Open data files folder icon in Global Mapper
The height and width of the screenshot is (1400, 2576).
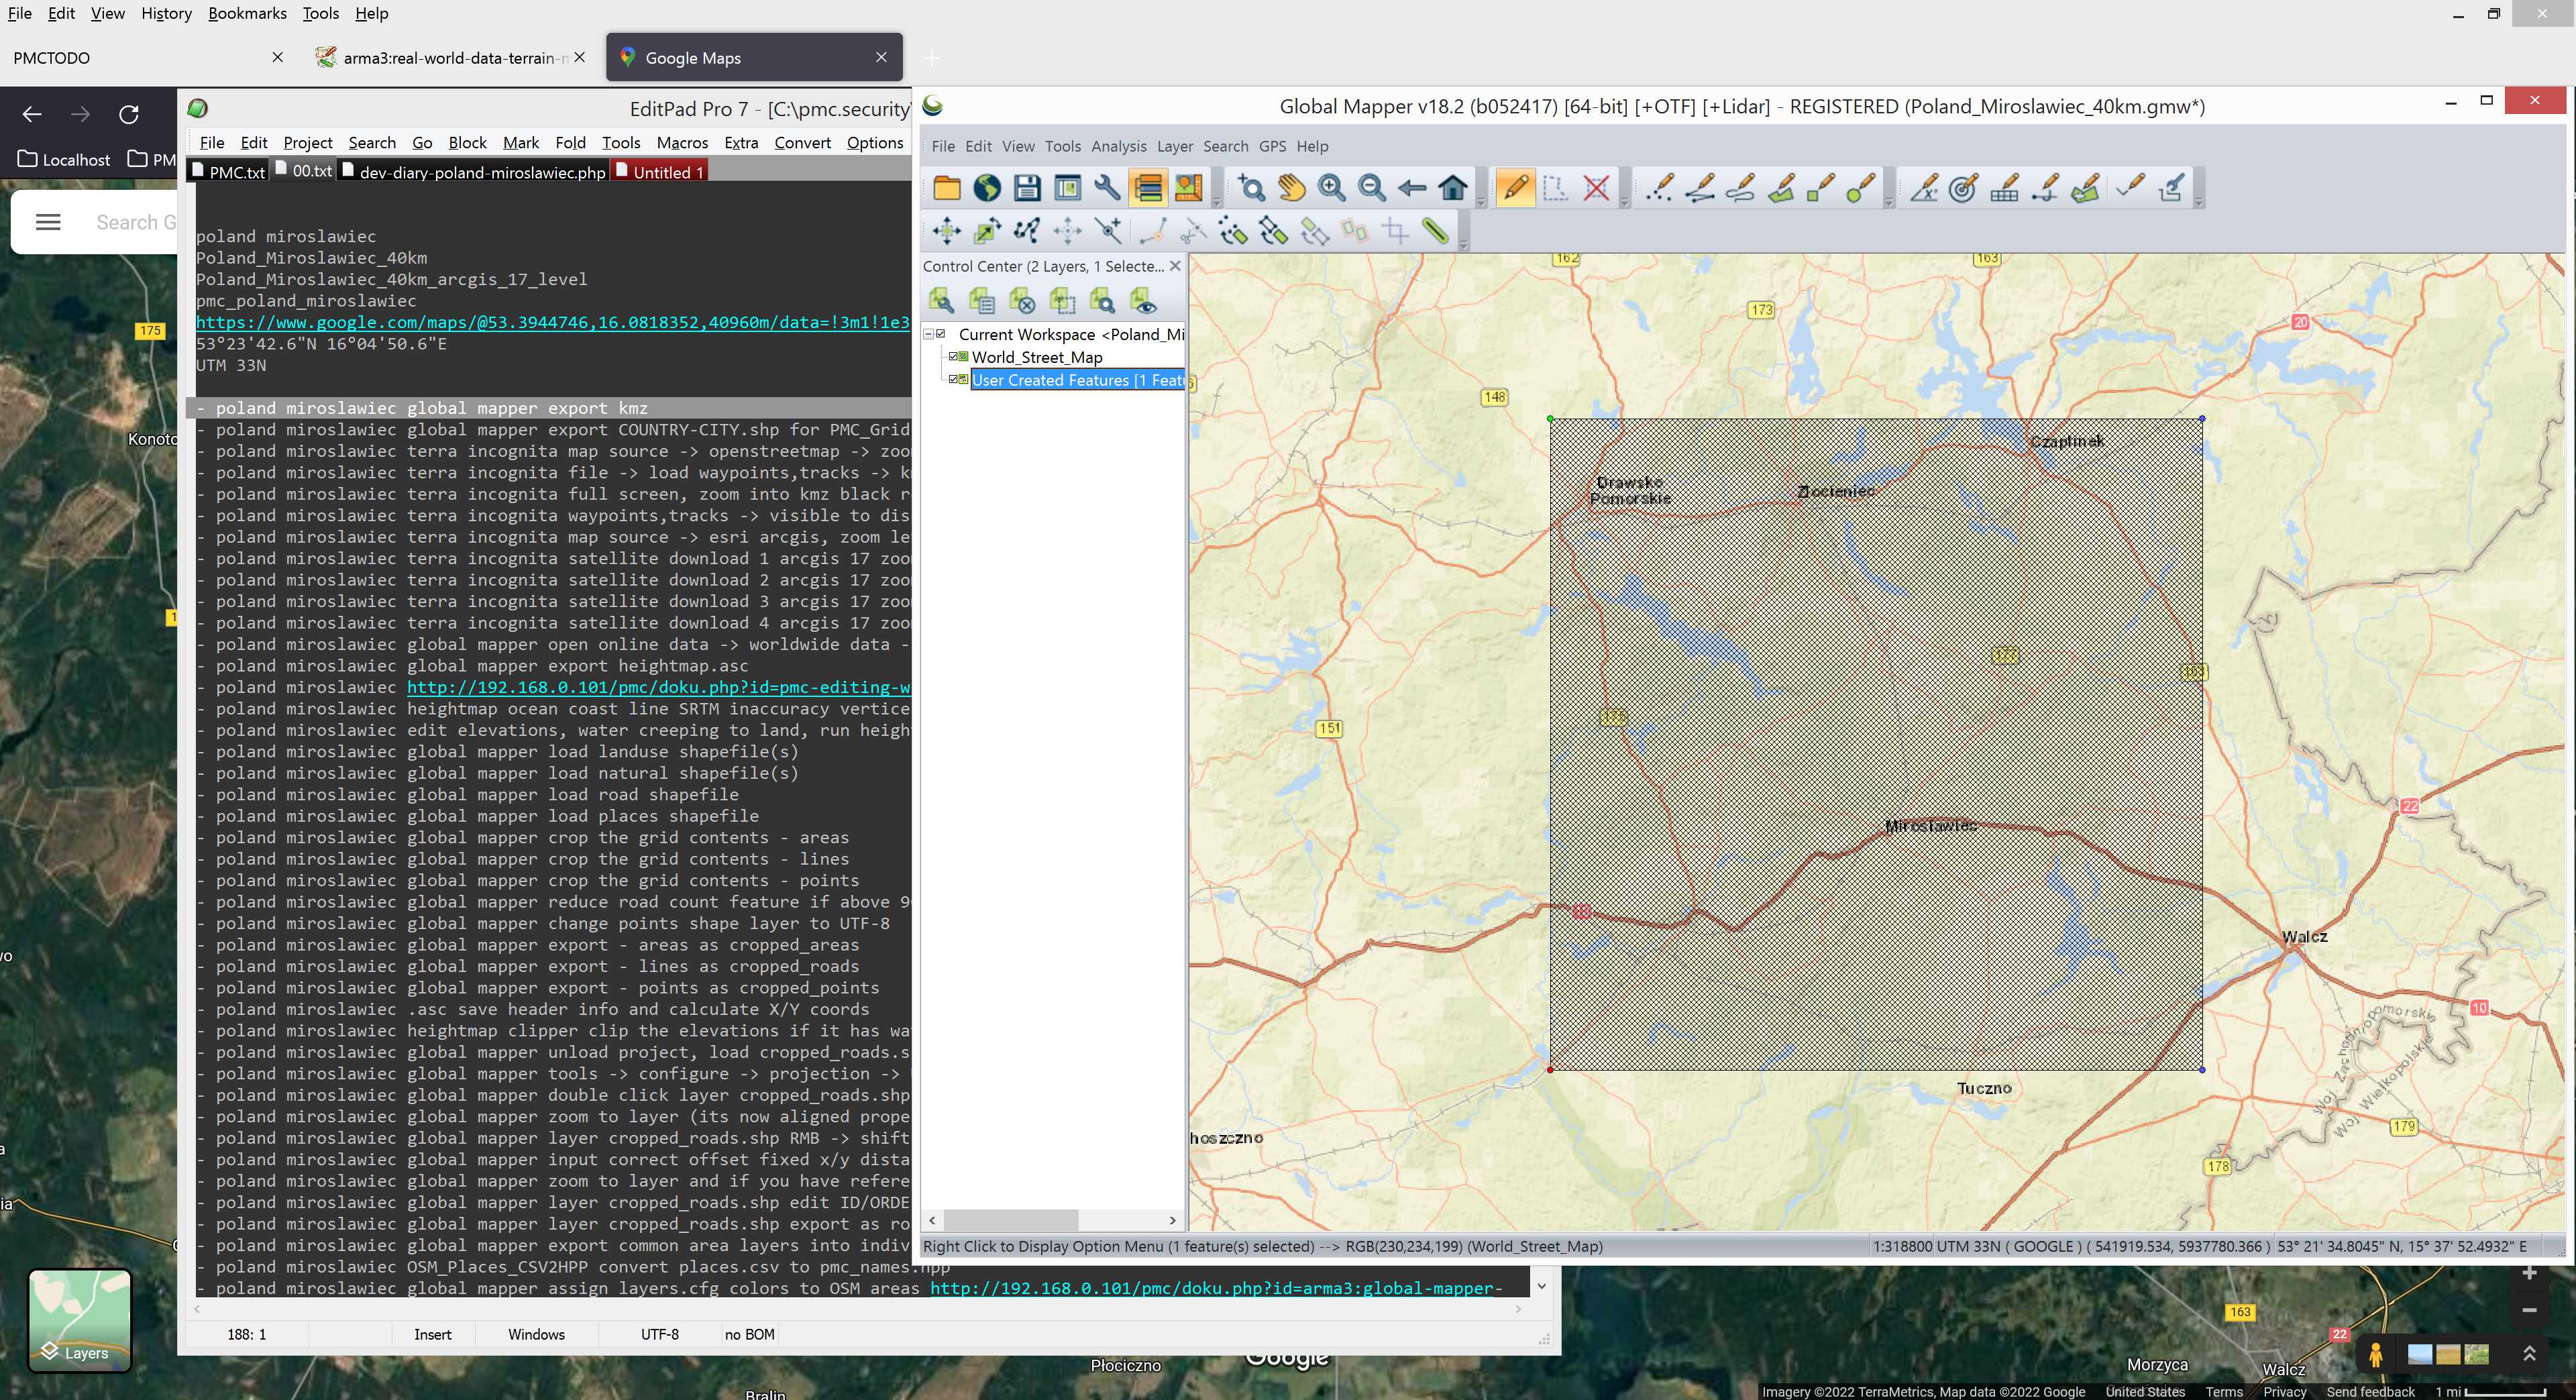[x=946, y=188]
